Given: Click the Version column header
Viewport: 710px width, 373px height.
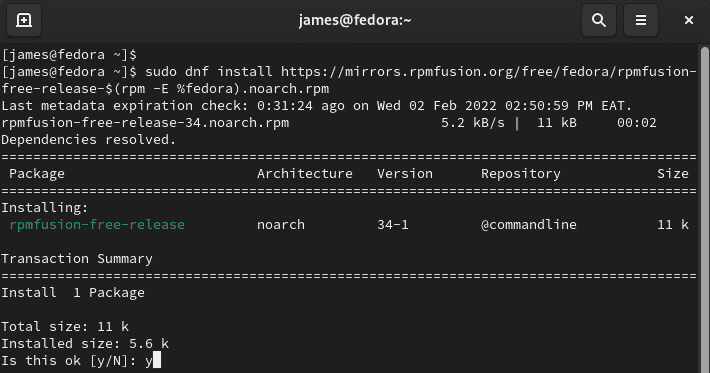Looking at the screenshot, I should click(x=405, y=174).
